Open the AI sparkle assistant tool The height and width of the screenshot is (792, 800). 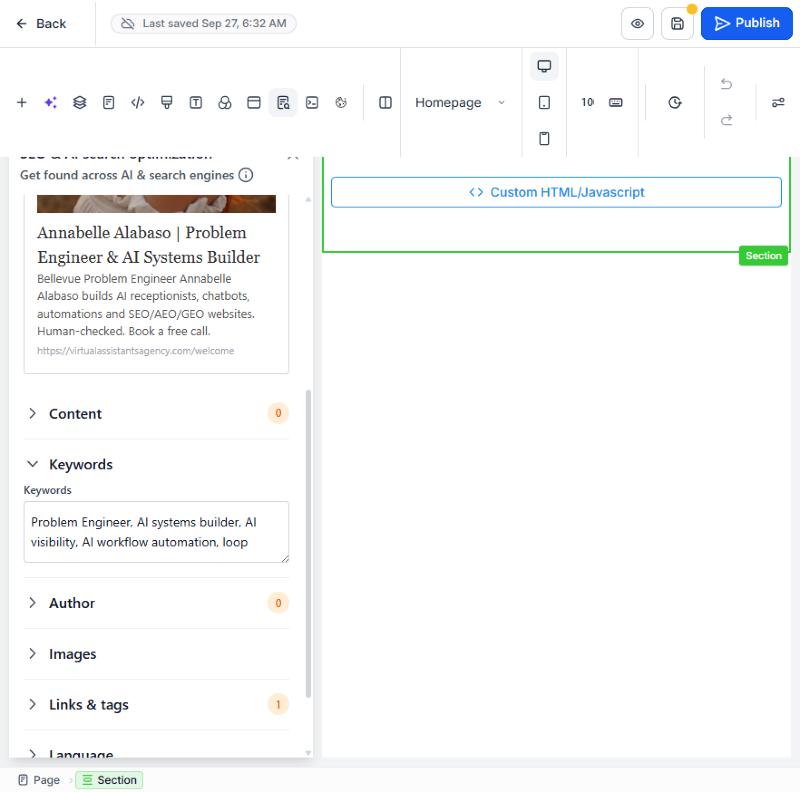point(51,103)
